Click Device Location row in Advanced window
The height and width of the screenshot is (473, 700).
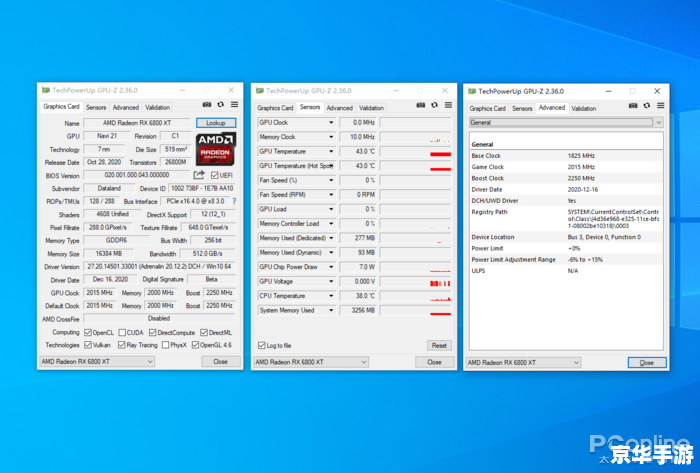[566, 237]
